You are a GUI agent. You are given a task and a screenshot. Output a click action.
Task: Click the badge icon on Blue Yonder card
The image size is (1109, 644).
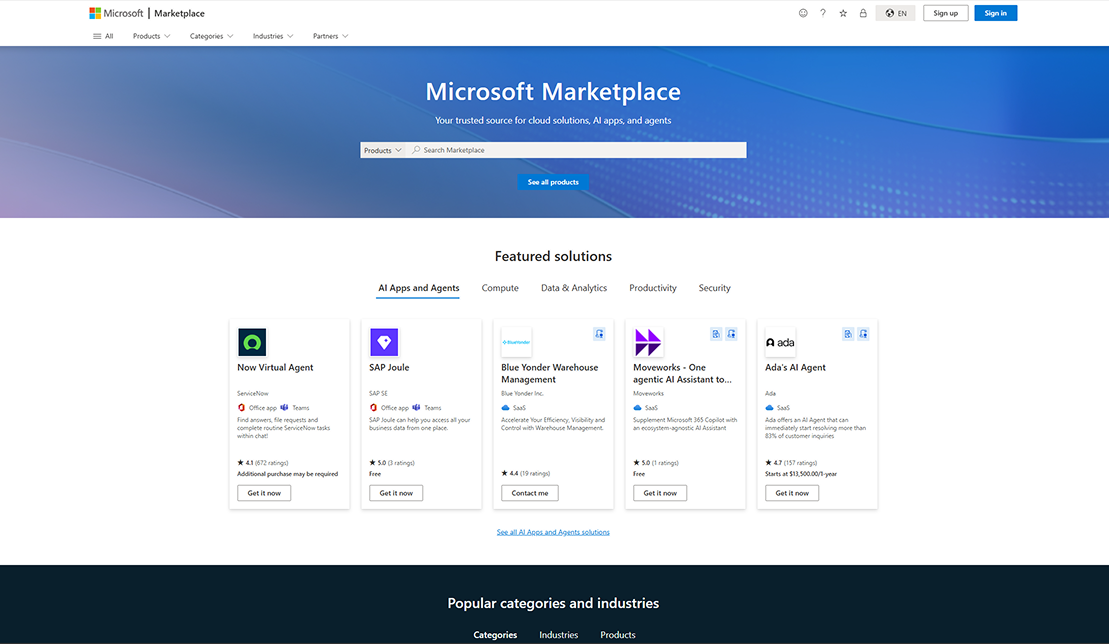599,334
